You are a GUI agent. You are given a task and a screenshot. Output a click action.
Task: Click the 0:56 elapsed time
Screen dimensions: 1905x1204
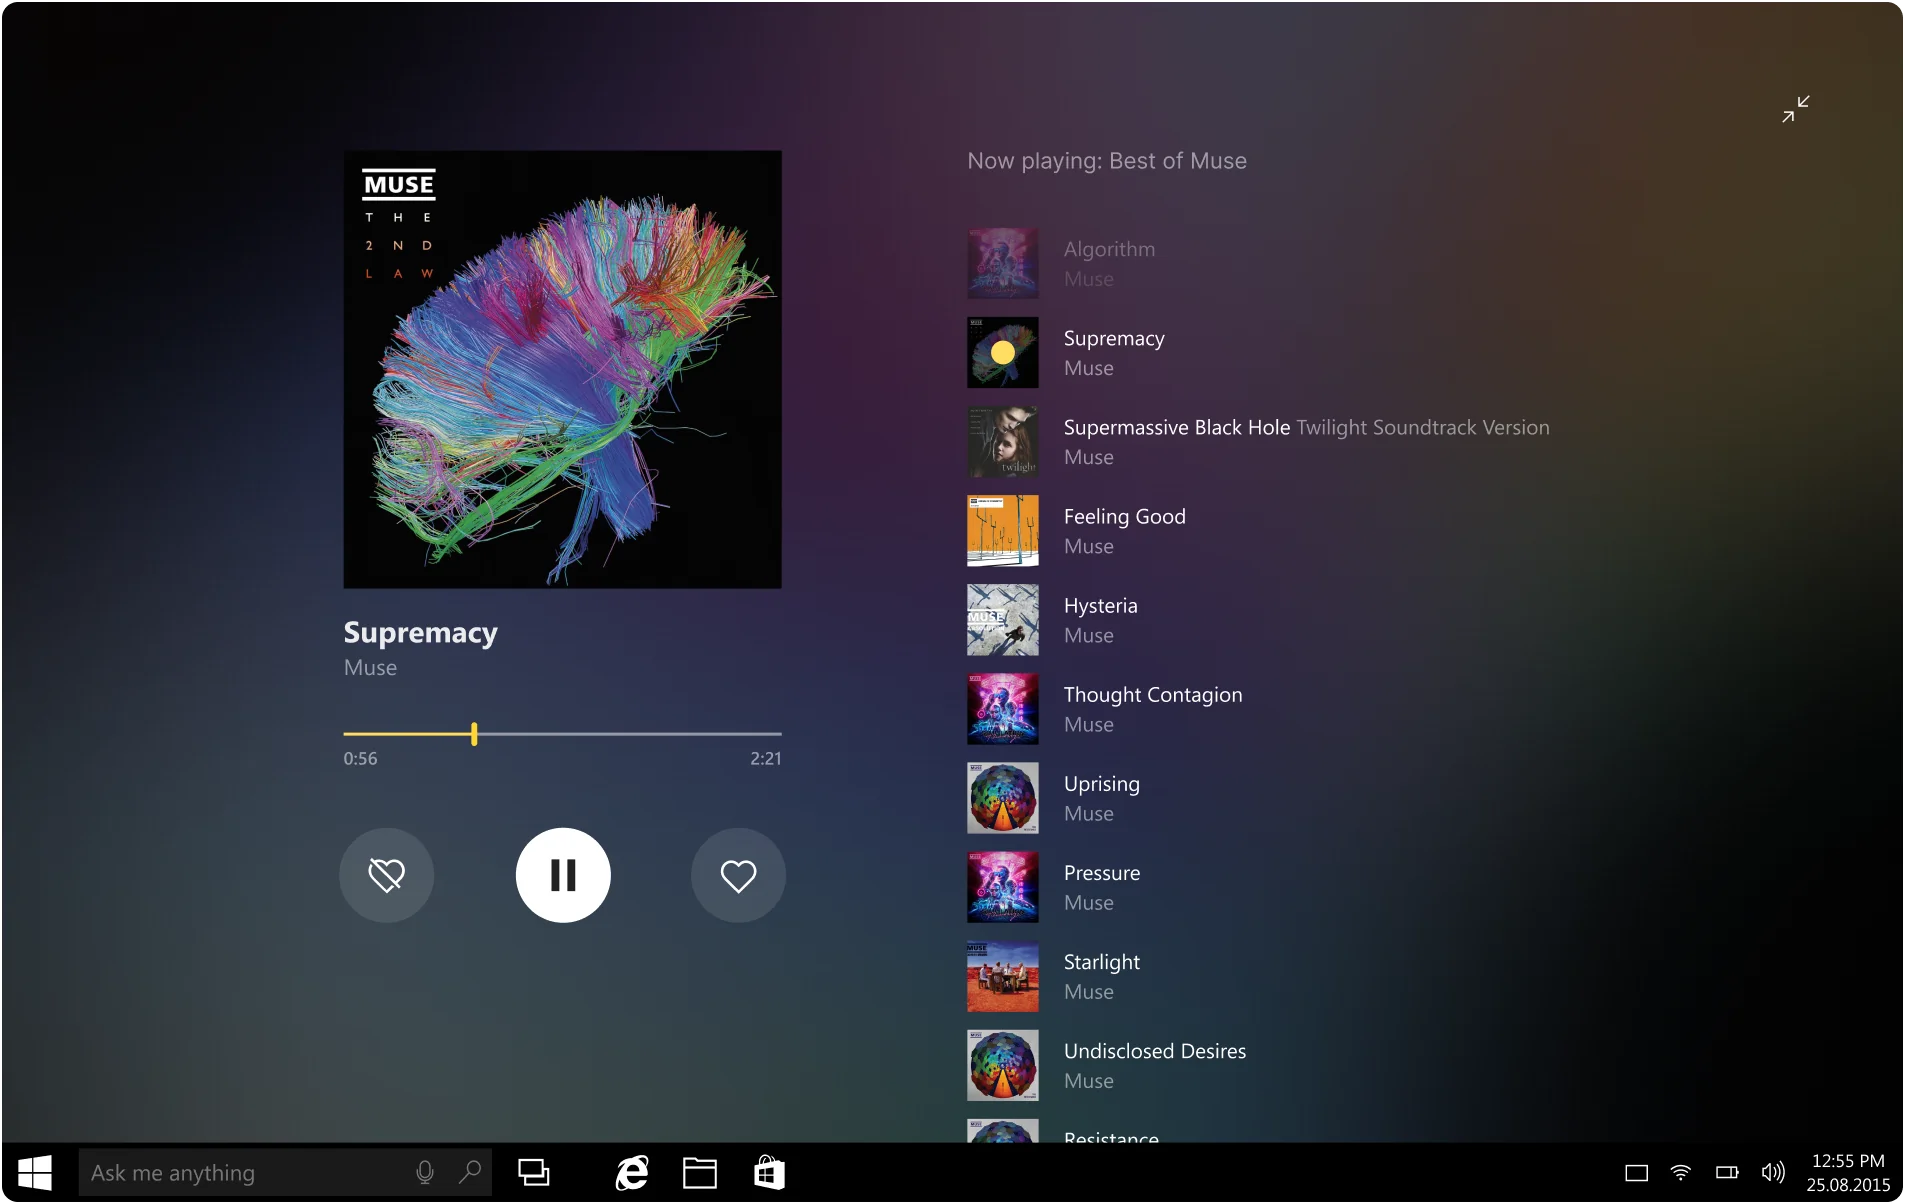(360, 758)
